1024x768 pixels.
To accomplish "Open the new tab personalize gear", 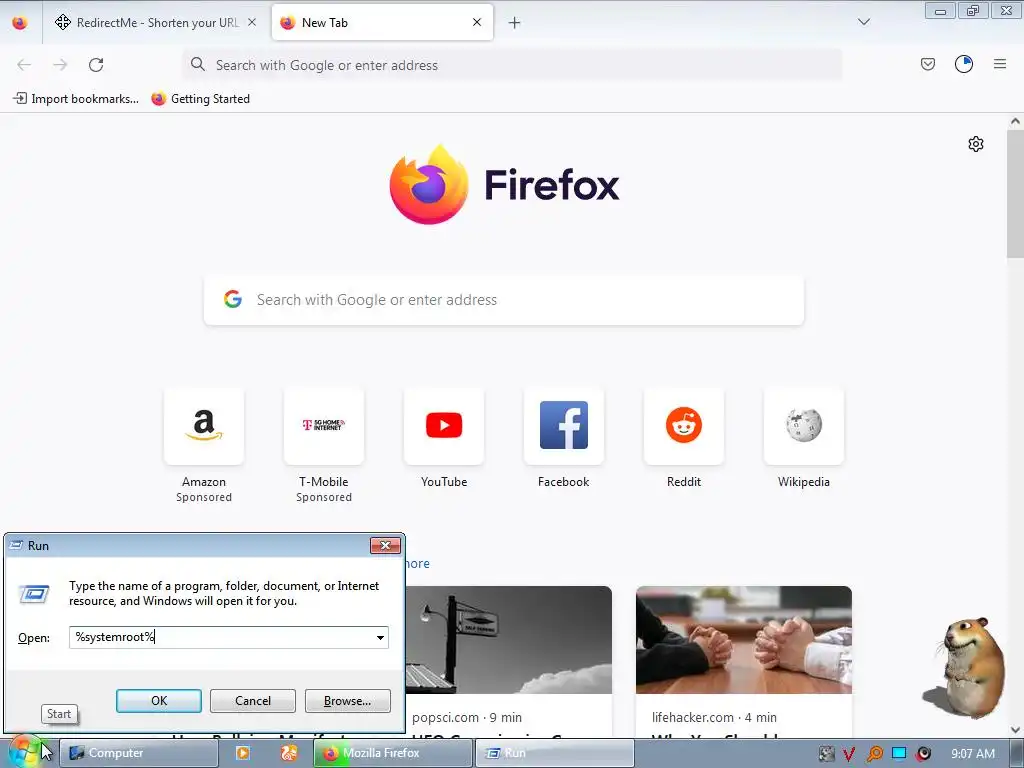I will coord(976,144).
